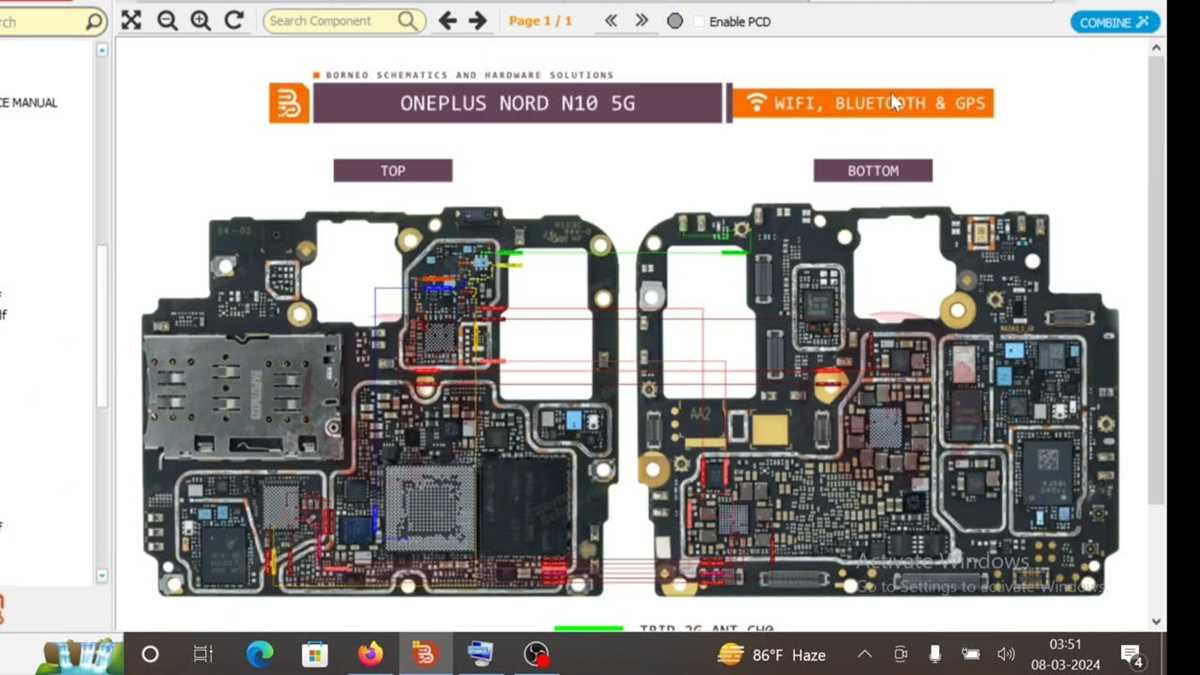1200x675 pixels.
Task: Open Firefox from the taskbar
Action: coord(370,655)
